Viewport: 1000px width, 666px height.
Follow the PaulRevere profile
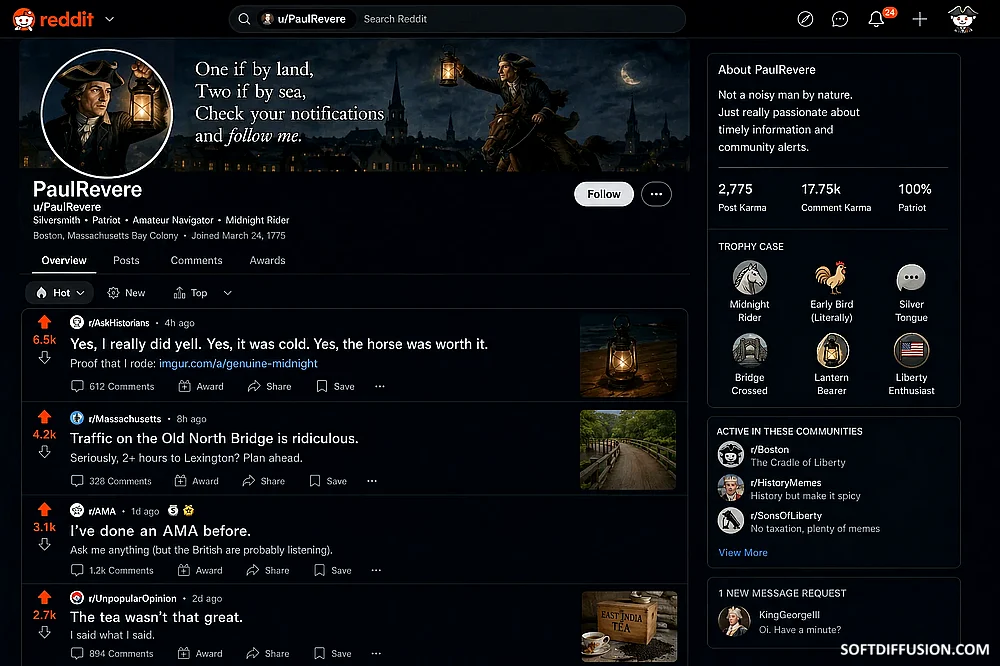click(x=603, y=194)
